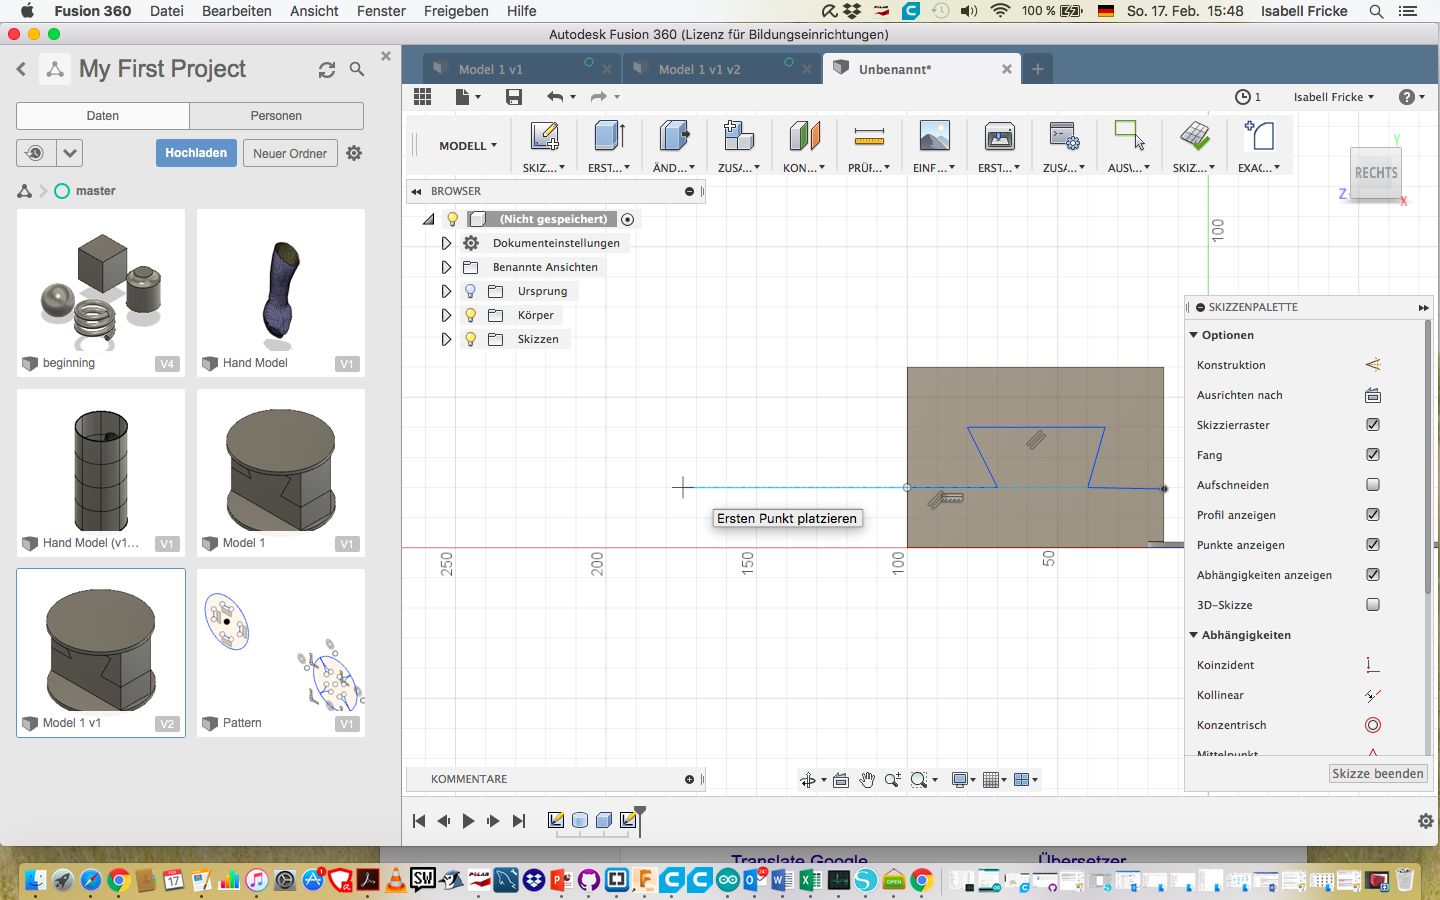The height and width of the screenshot is (900, 1440).
Task: Click the save icon in toolbar
Action: [x=514, y=97]
